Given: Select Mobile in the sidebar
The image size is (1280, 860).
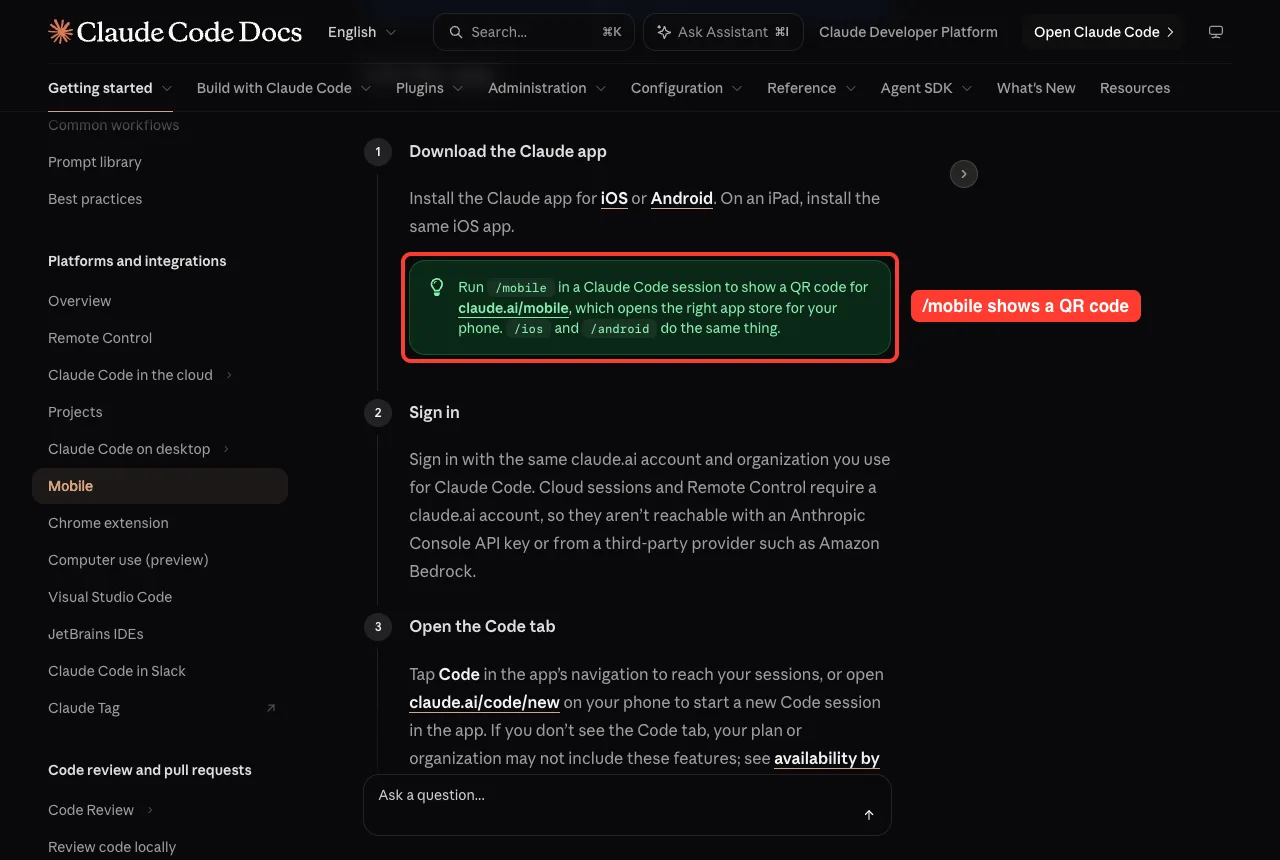Looking at the screenshot, I should 160,486.
